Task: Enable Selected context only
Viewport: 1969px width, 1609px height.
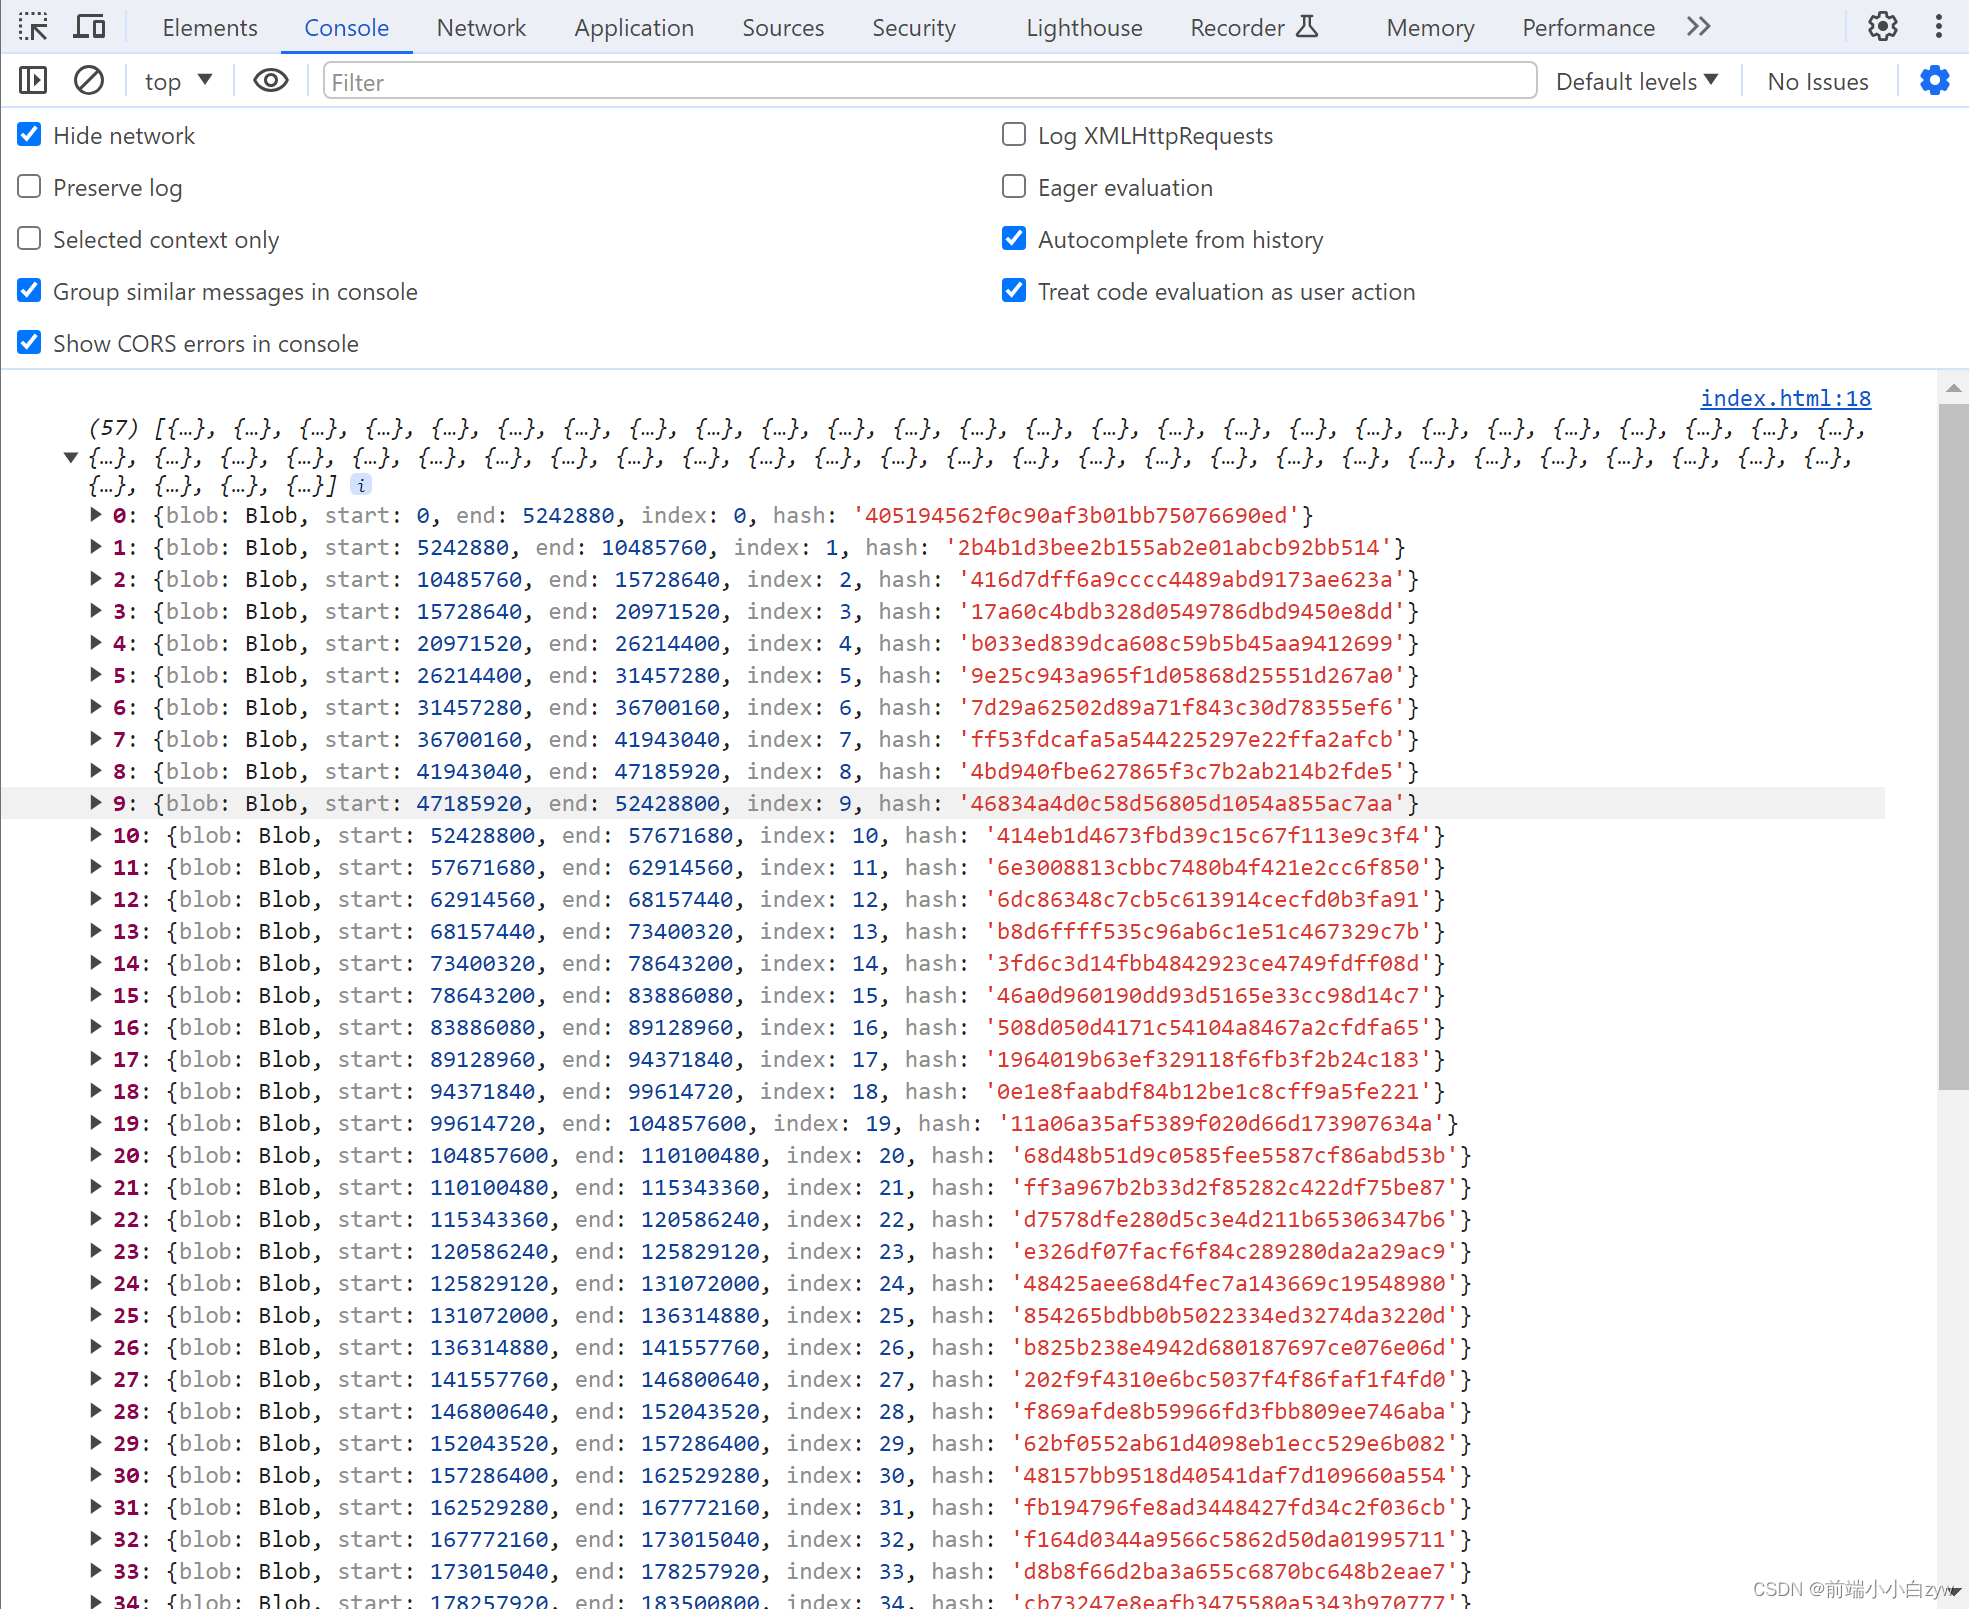Action: click(30, 238)
